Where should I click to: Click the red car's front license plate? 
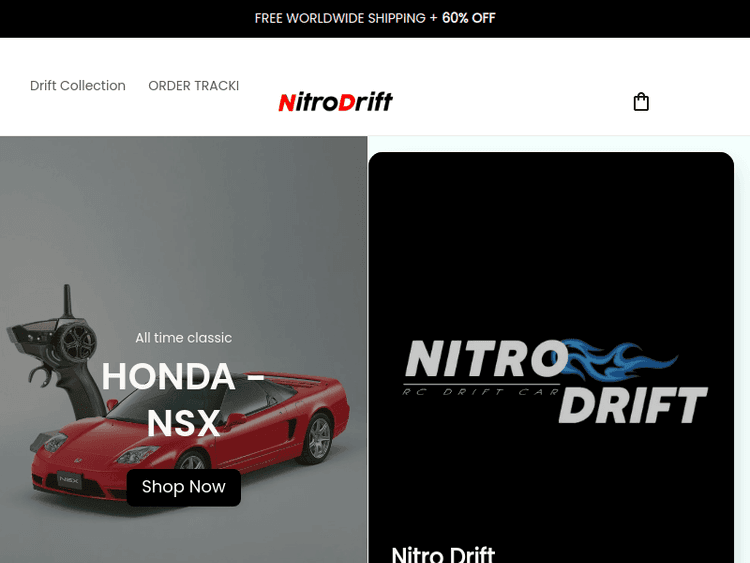(68, 479)
